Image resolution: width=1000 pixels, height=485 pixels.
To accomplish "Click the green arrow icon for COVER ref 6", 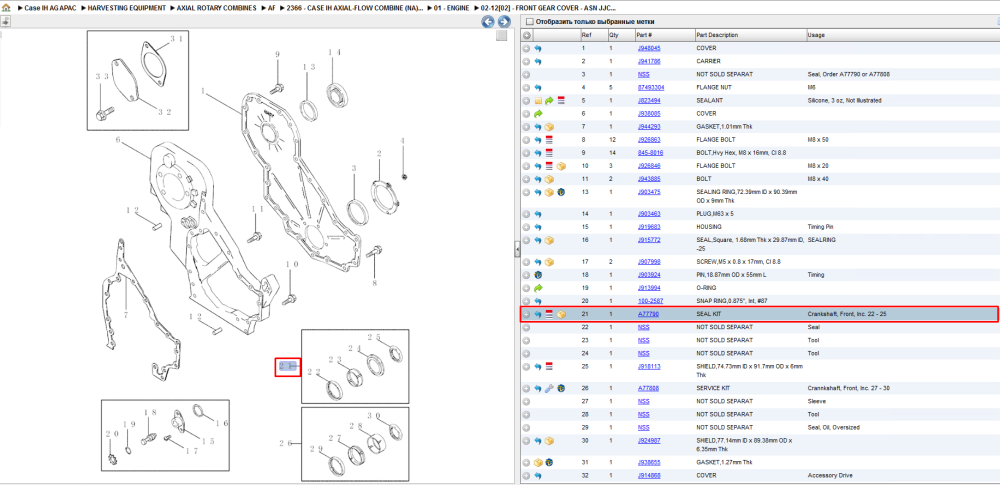I will (538, 114).
